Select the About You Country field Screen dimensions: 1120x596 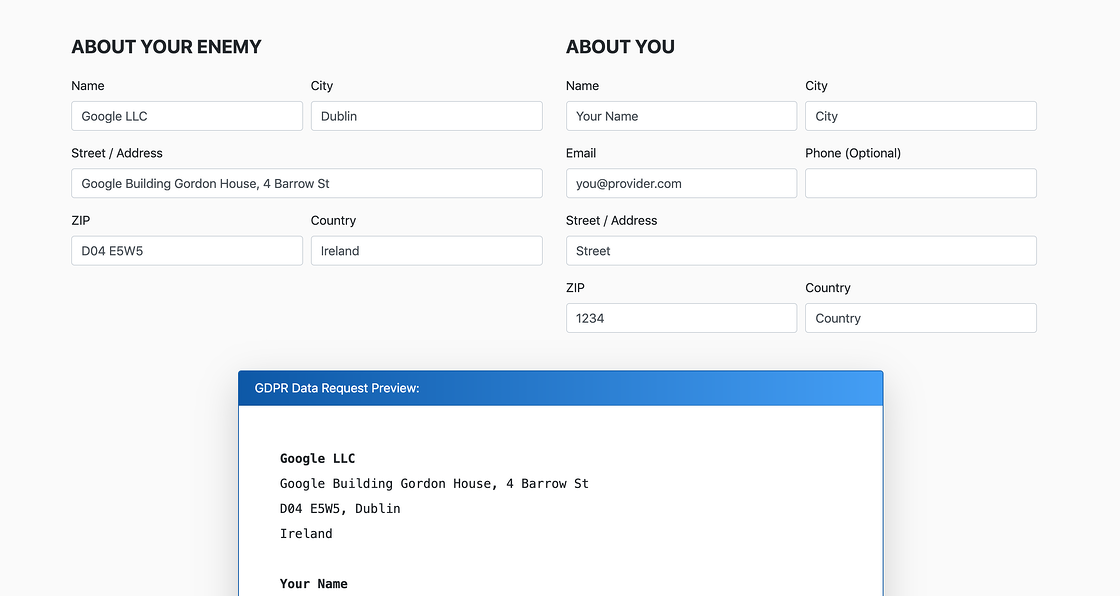click(921, 318)
